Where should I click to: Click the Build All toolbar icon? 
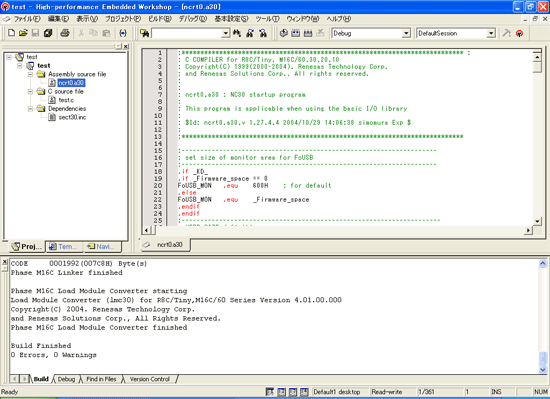tap(308, 33)
